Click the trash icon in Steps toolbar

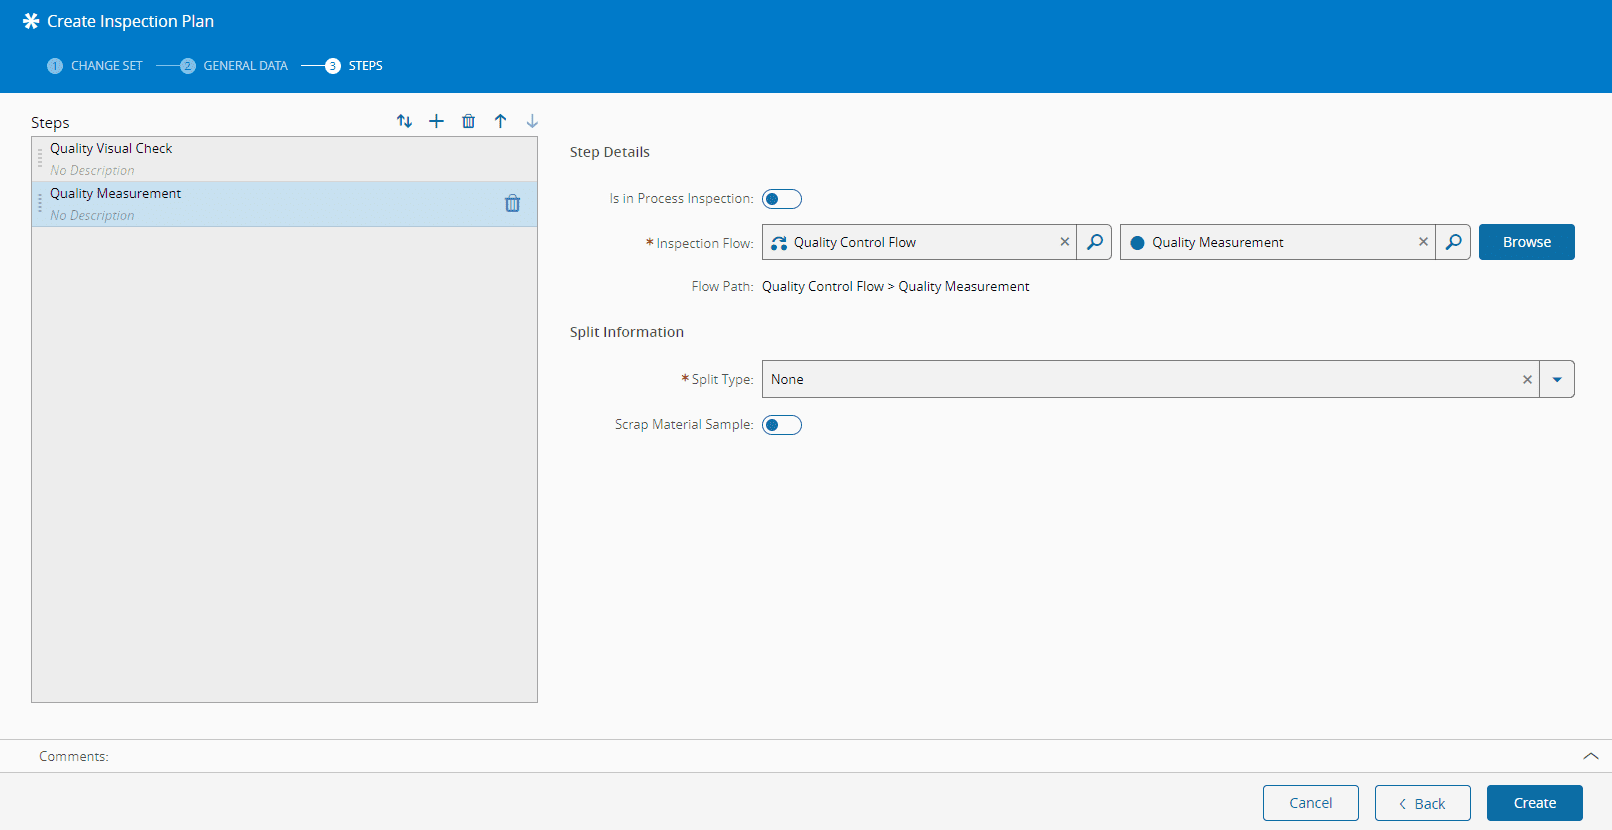tap(468, 121)
